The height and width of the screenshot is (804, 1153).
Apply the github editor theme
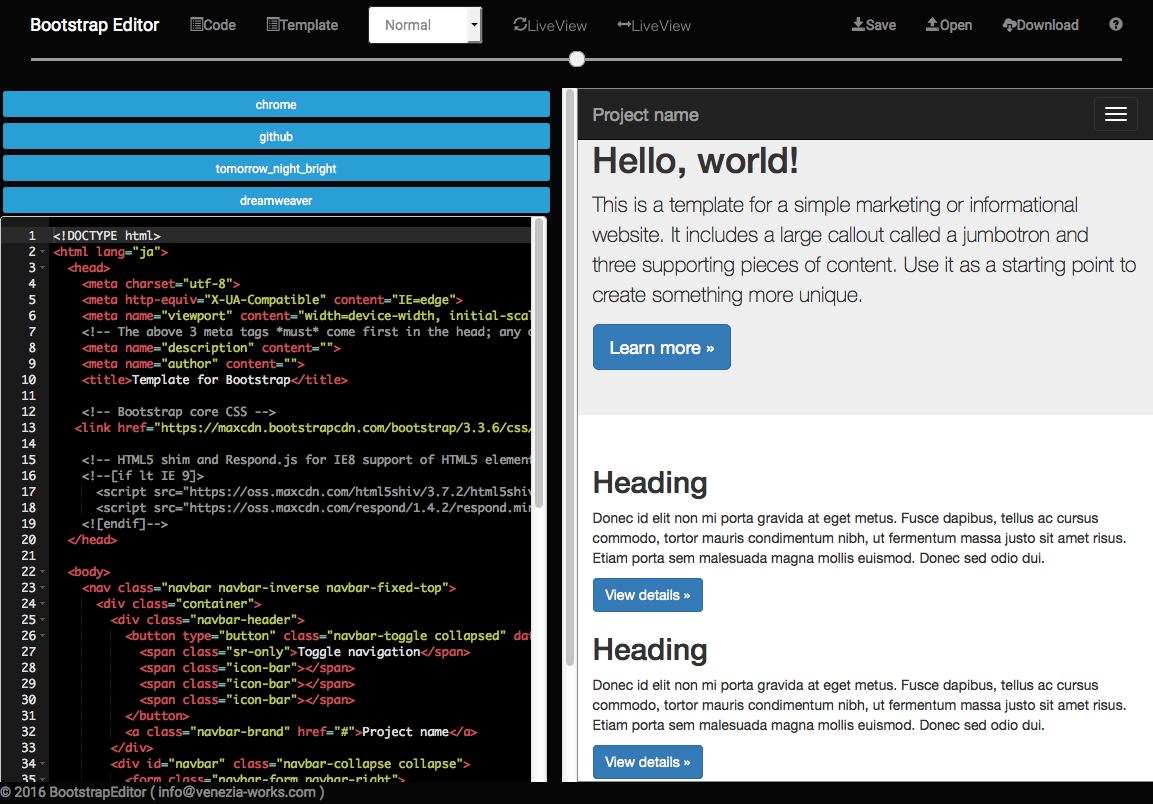[276, 136]
